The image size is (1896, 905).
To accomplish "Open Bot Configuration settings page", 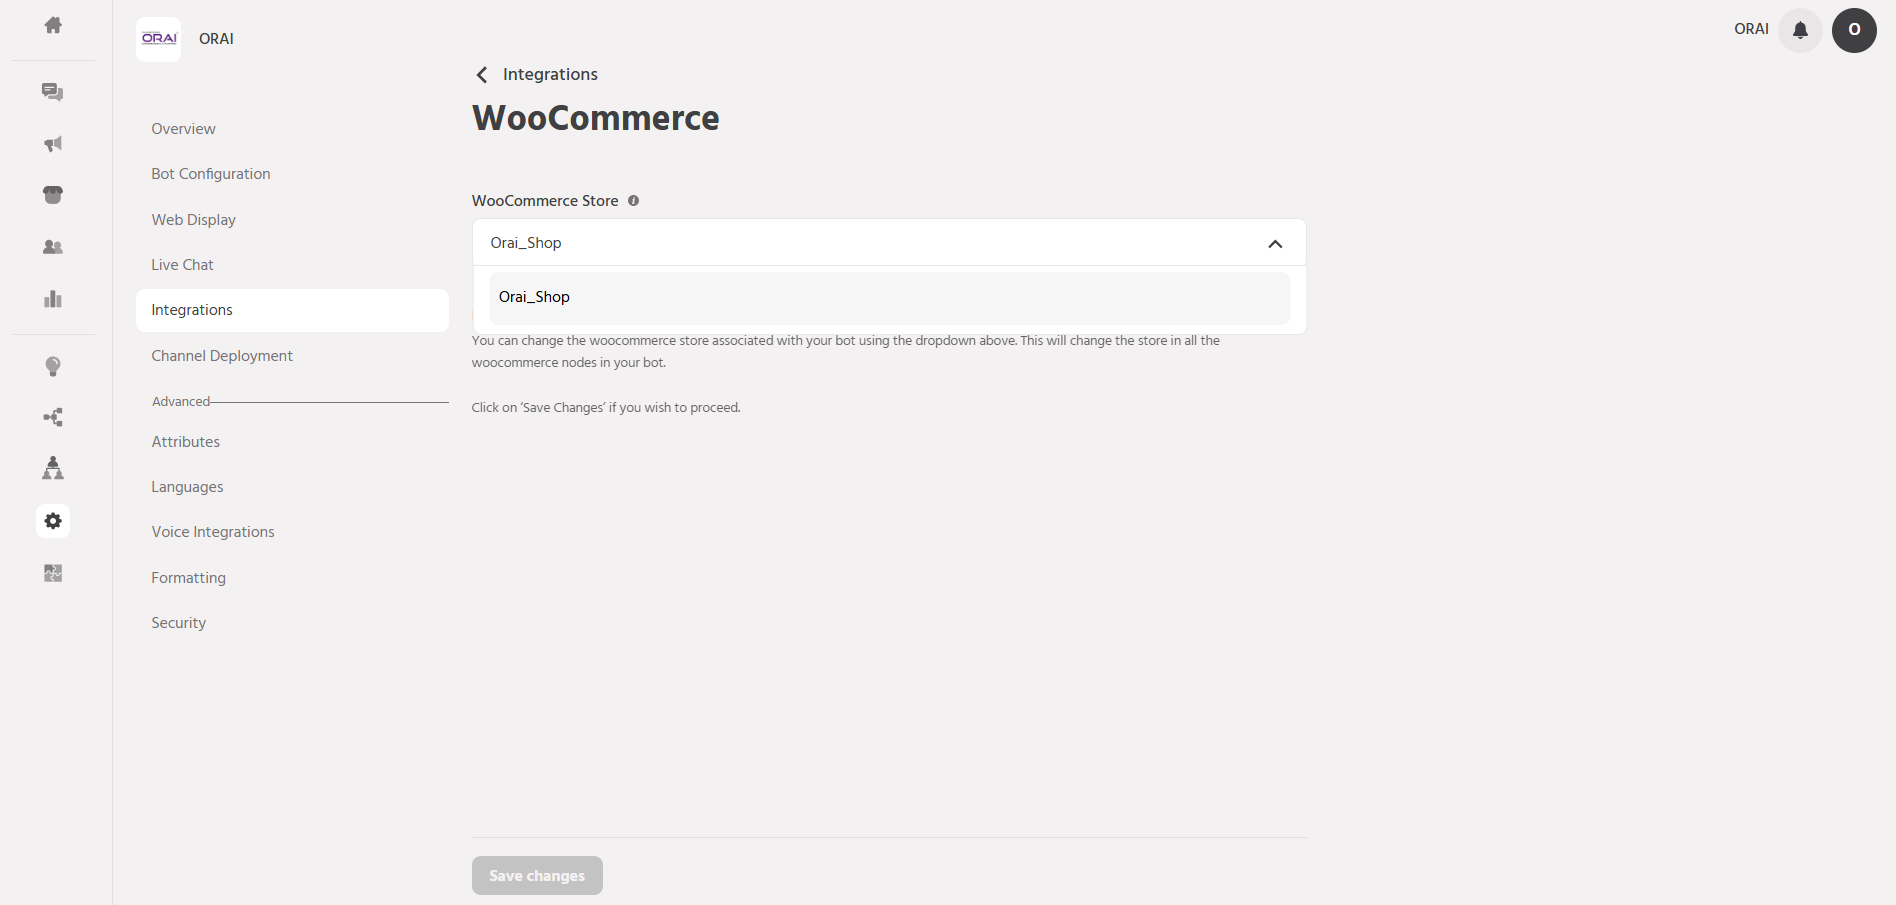I will (211, 174).
